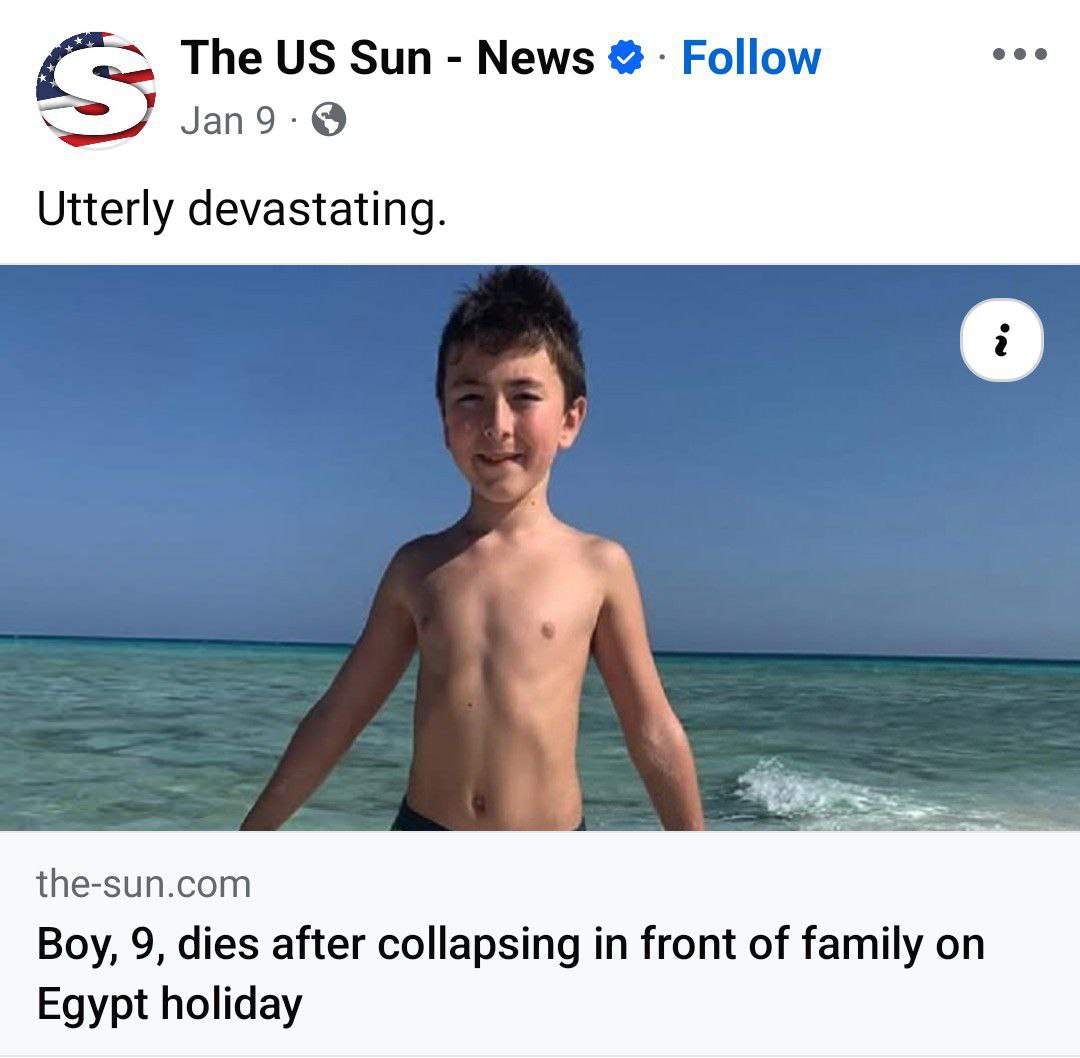Click the globe public audience icon
The width and height of the screenshot is (1080, 1058).
tap(329, 120)
